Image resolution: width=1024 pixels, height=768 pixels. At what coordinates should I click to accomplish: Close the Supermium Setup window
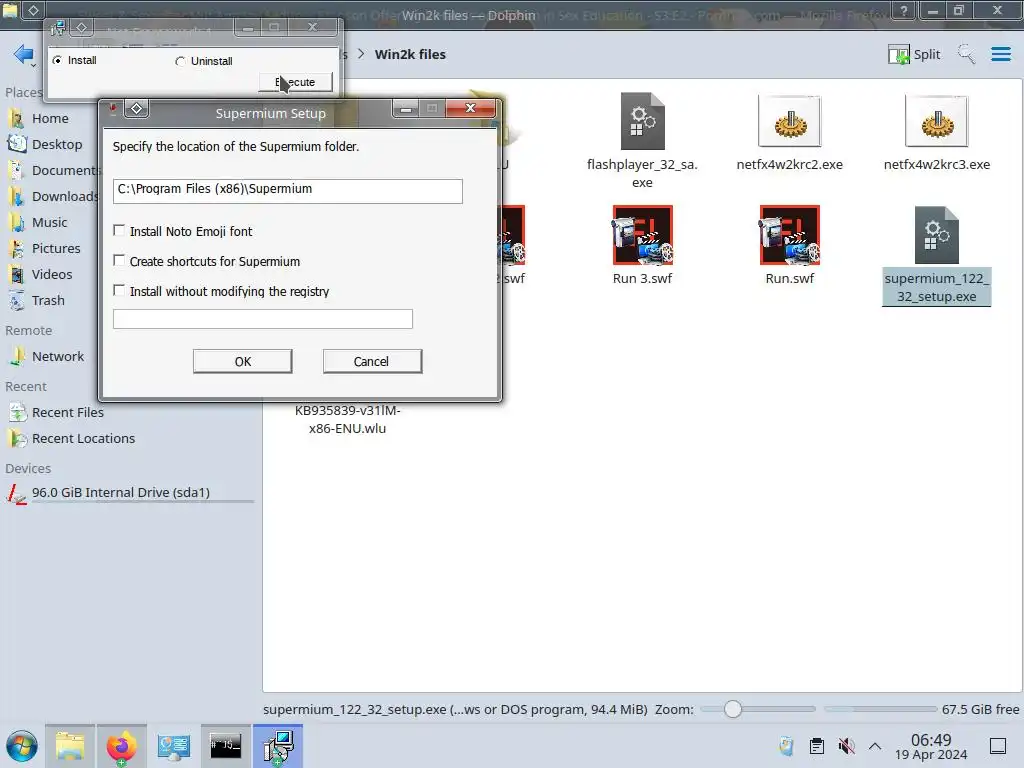(470, 108)
